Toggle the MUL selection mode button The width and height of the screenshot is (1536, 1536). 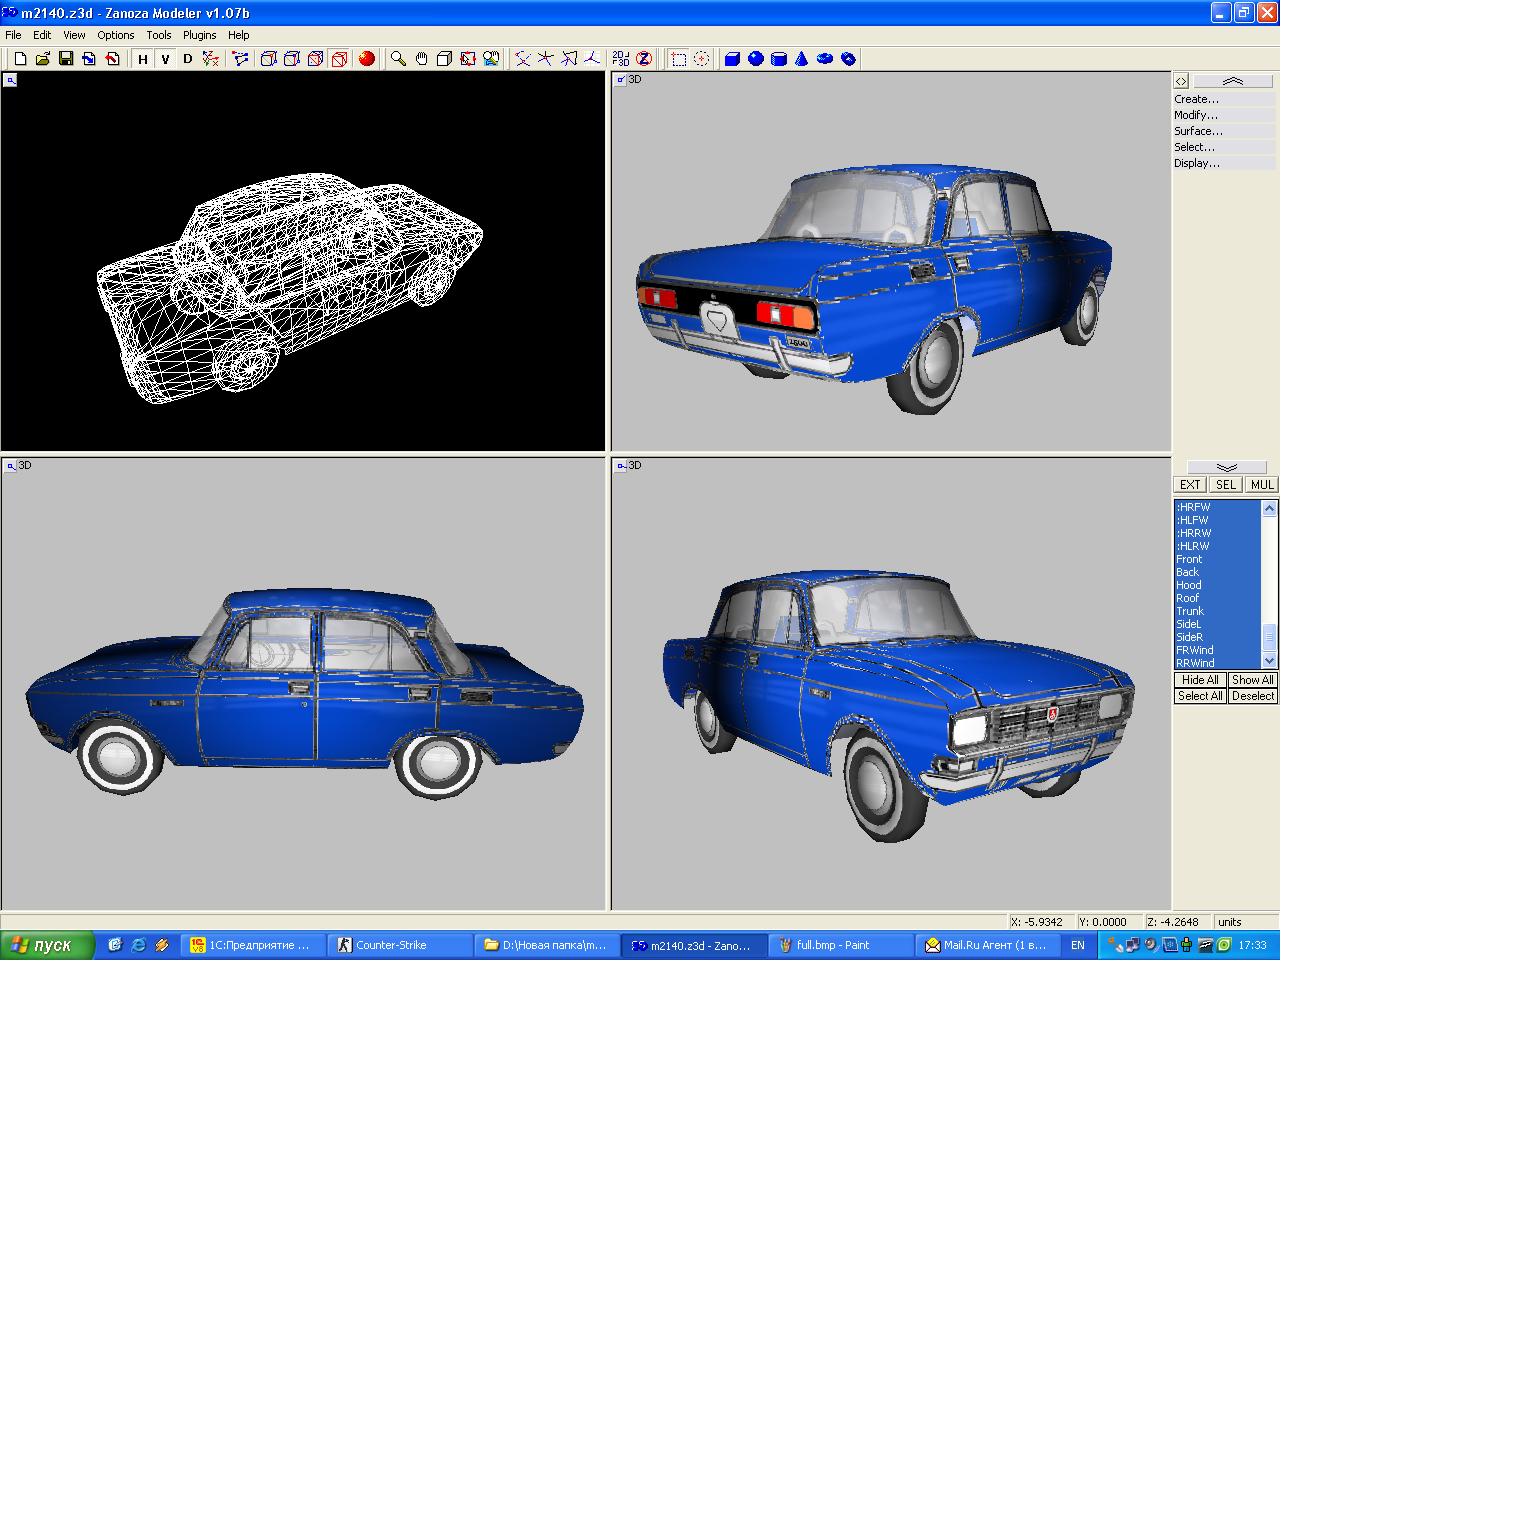click(x=1261, y=485)
